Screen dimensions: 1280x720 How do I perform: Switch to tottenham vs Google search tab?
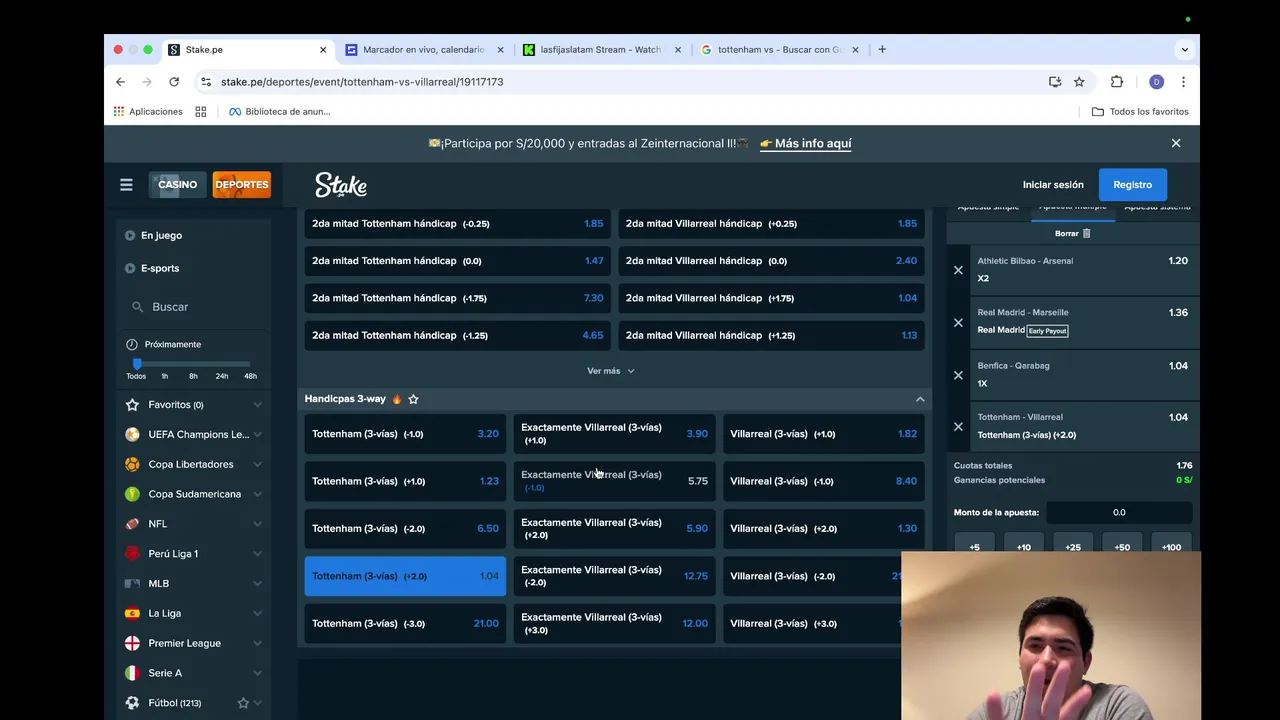[779, 49]
